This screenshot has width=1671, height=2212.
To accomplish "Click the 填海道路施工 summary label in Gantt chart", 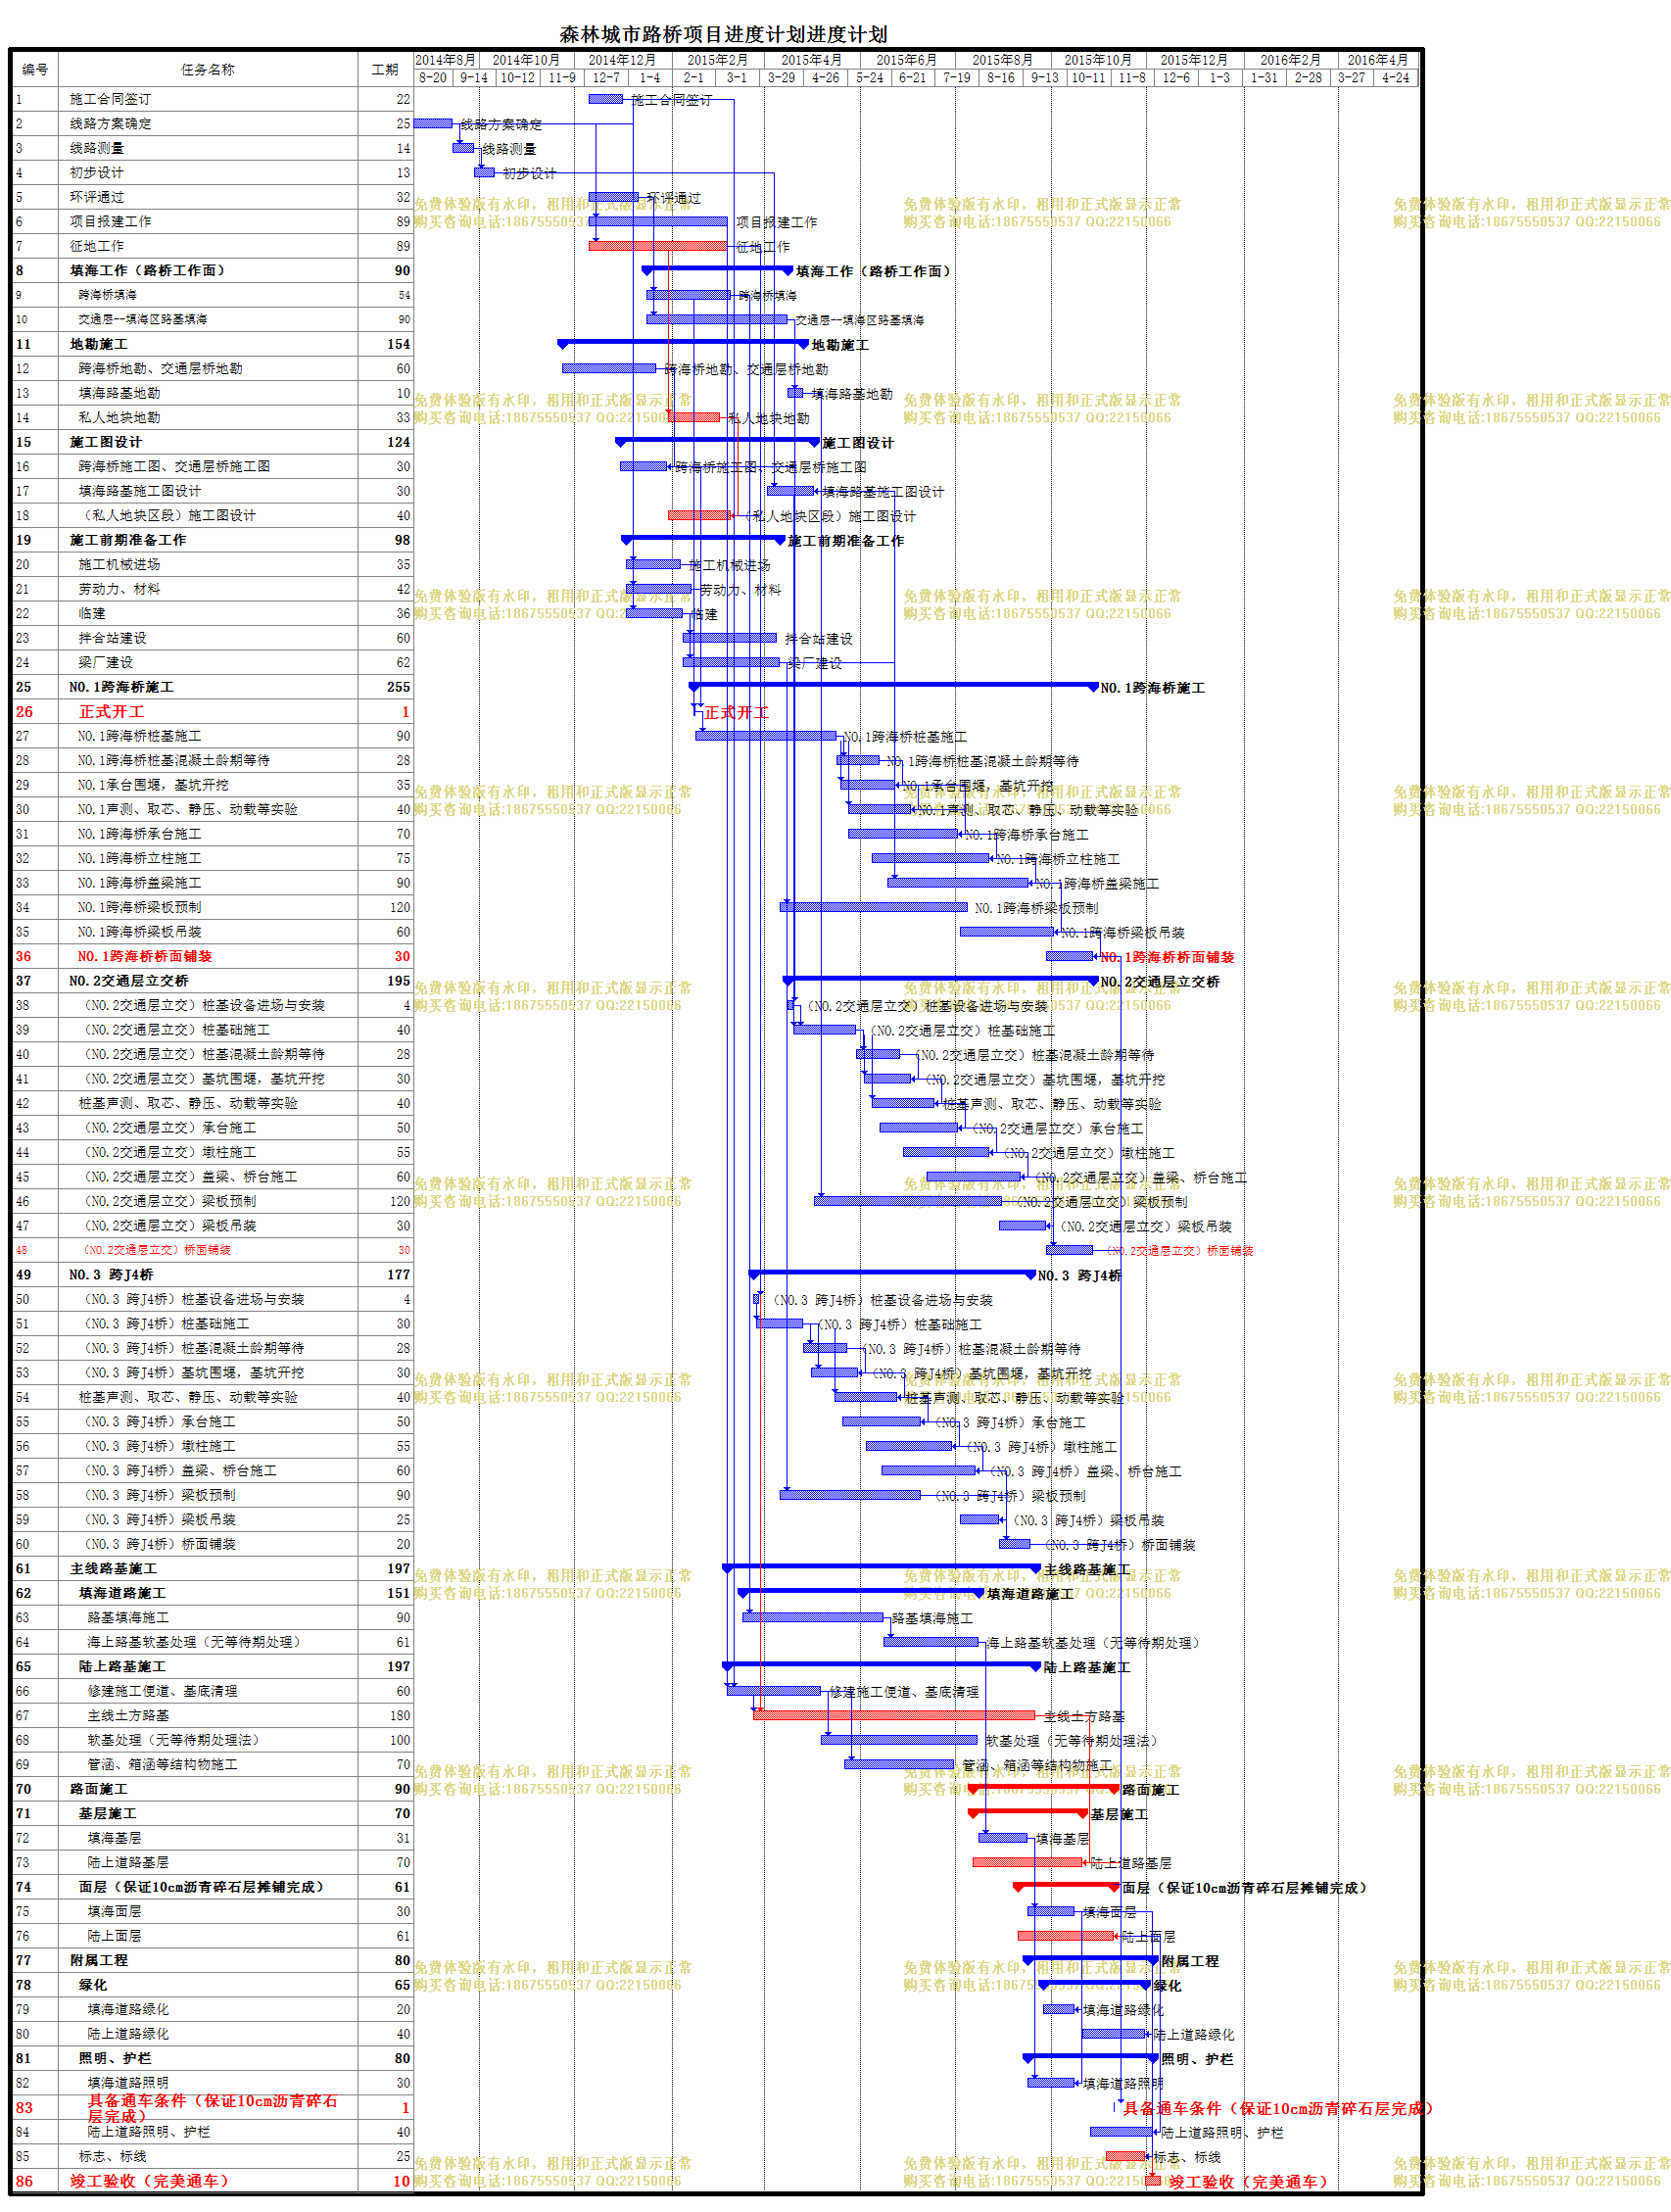I will click(1030, 1594).
